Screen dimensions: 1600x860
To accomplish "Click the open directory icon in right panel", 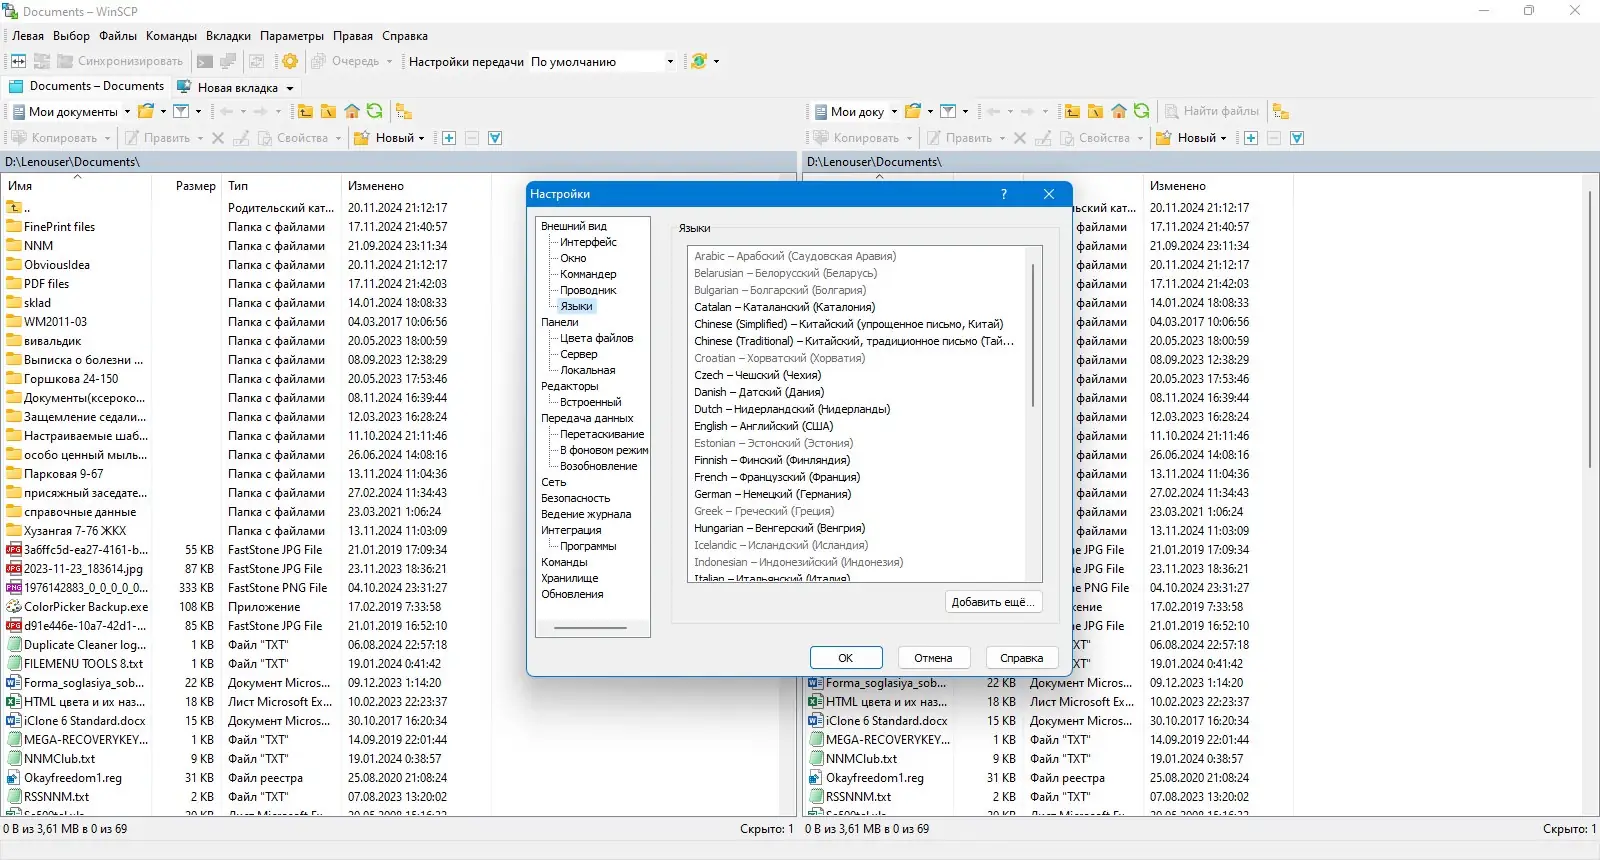I will tap(913, 111).
